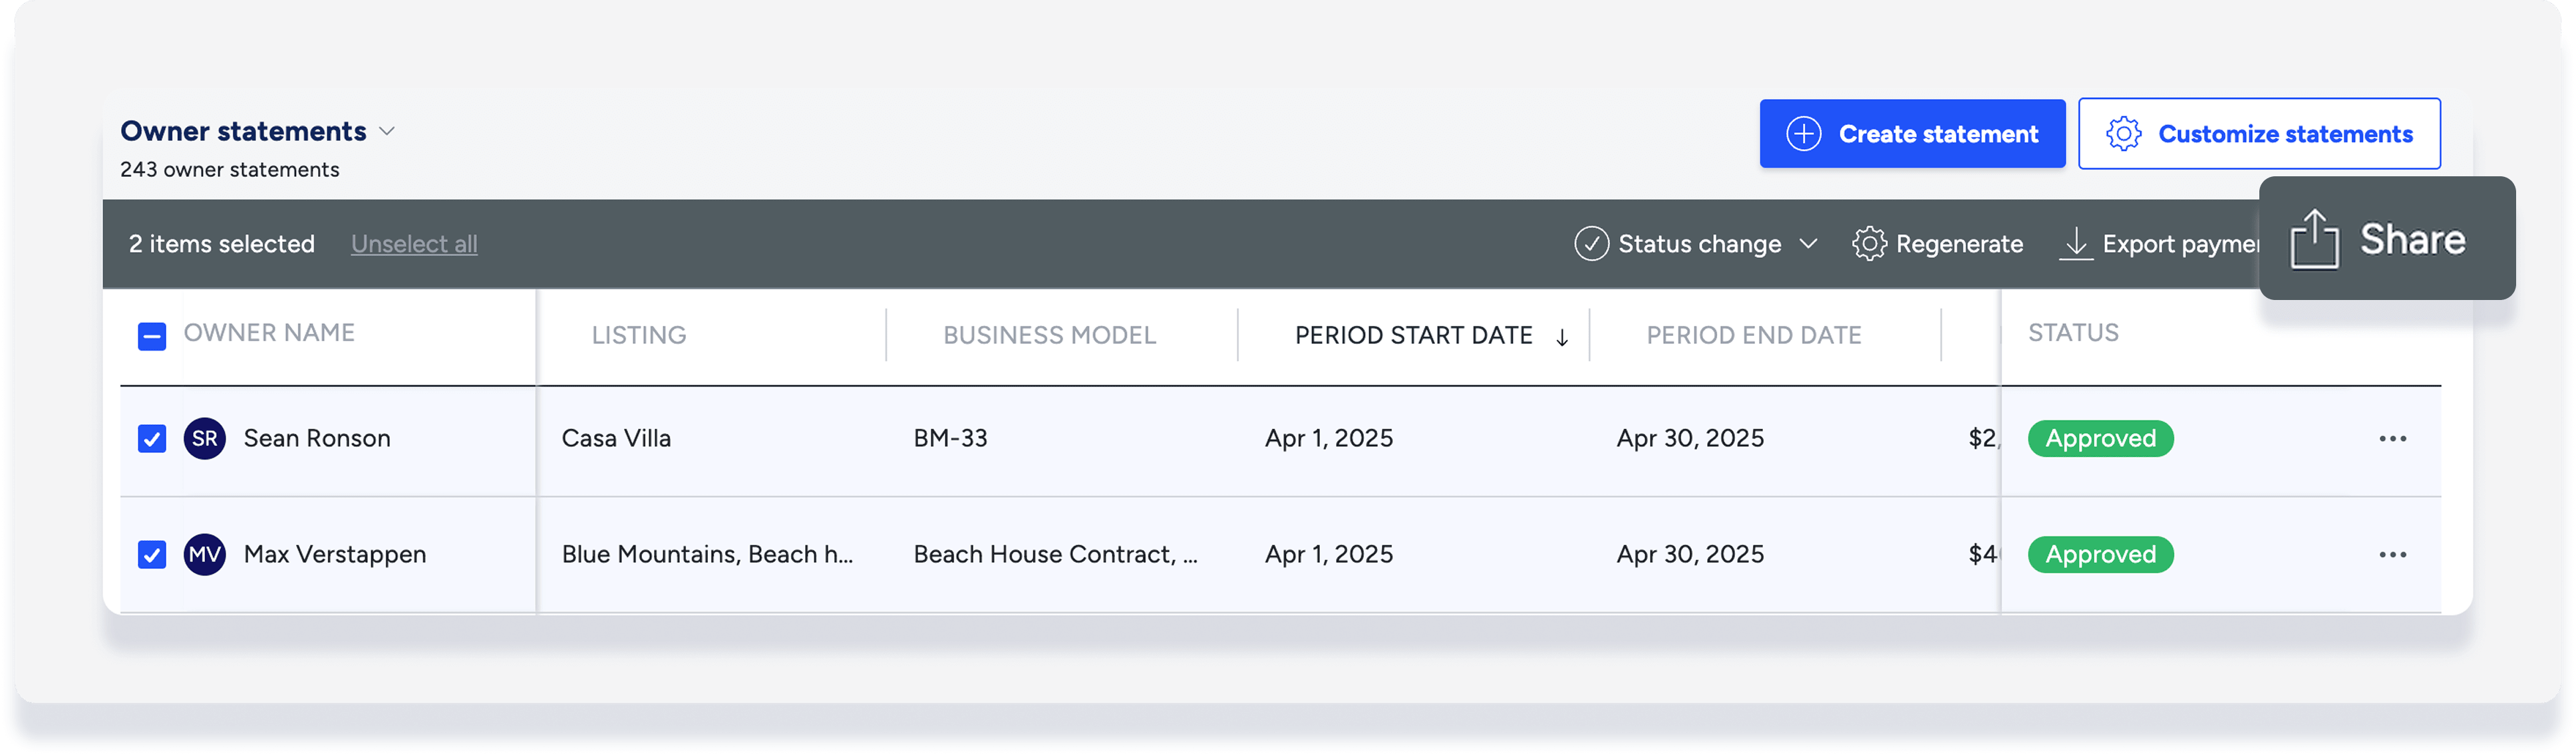Sort by the Business Model column header
The height and width of the screenshot is (755, 2576).
pos(1049,335)
